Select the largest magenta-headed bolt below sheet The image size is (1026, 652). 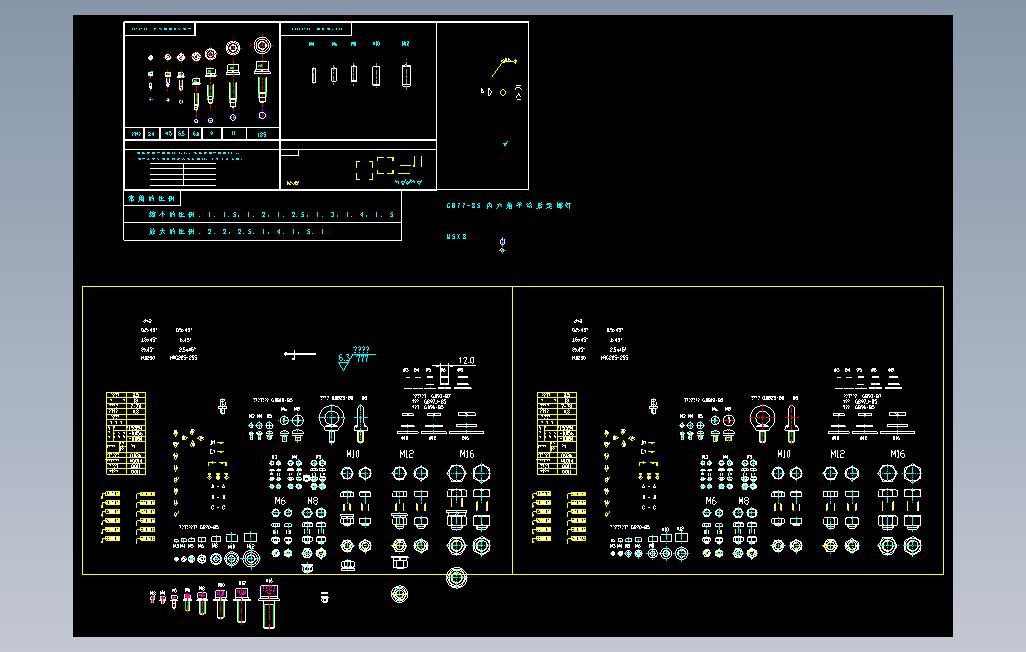click(x=268, y=606)
